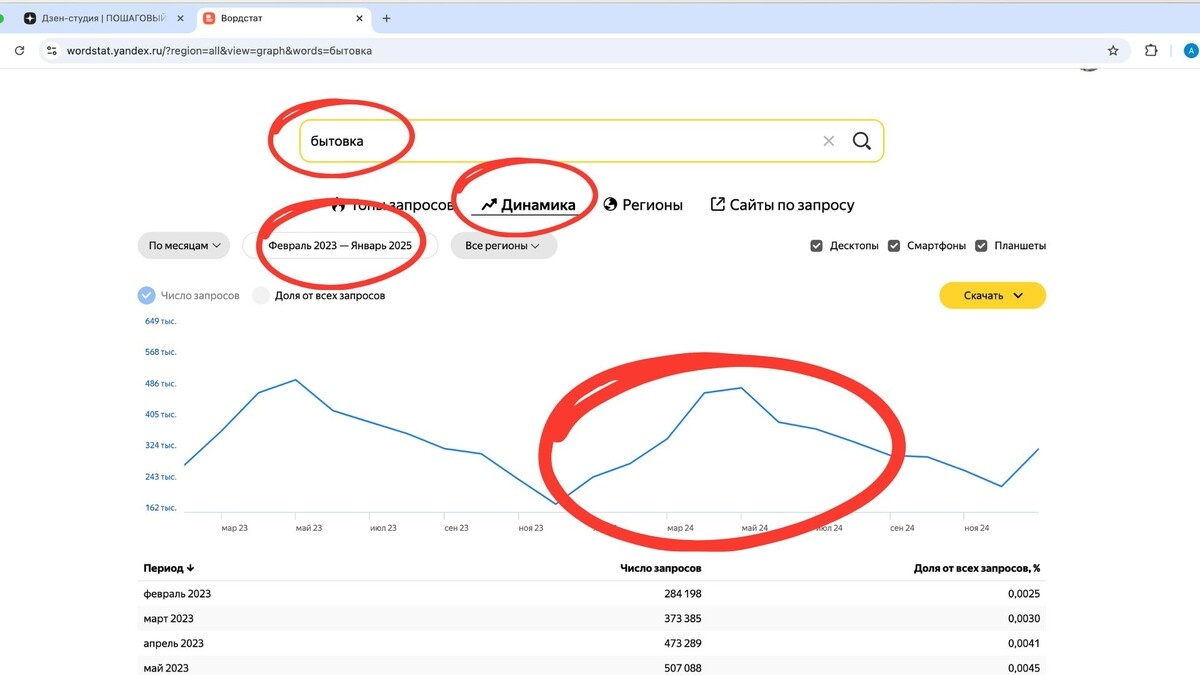
Task: Switch to Сайты по запросу tab
Action: (x=782, y=205)
